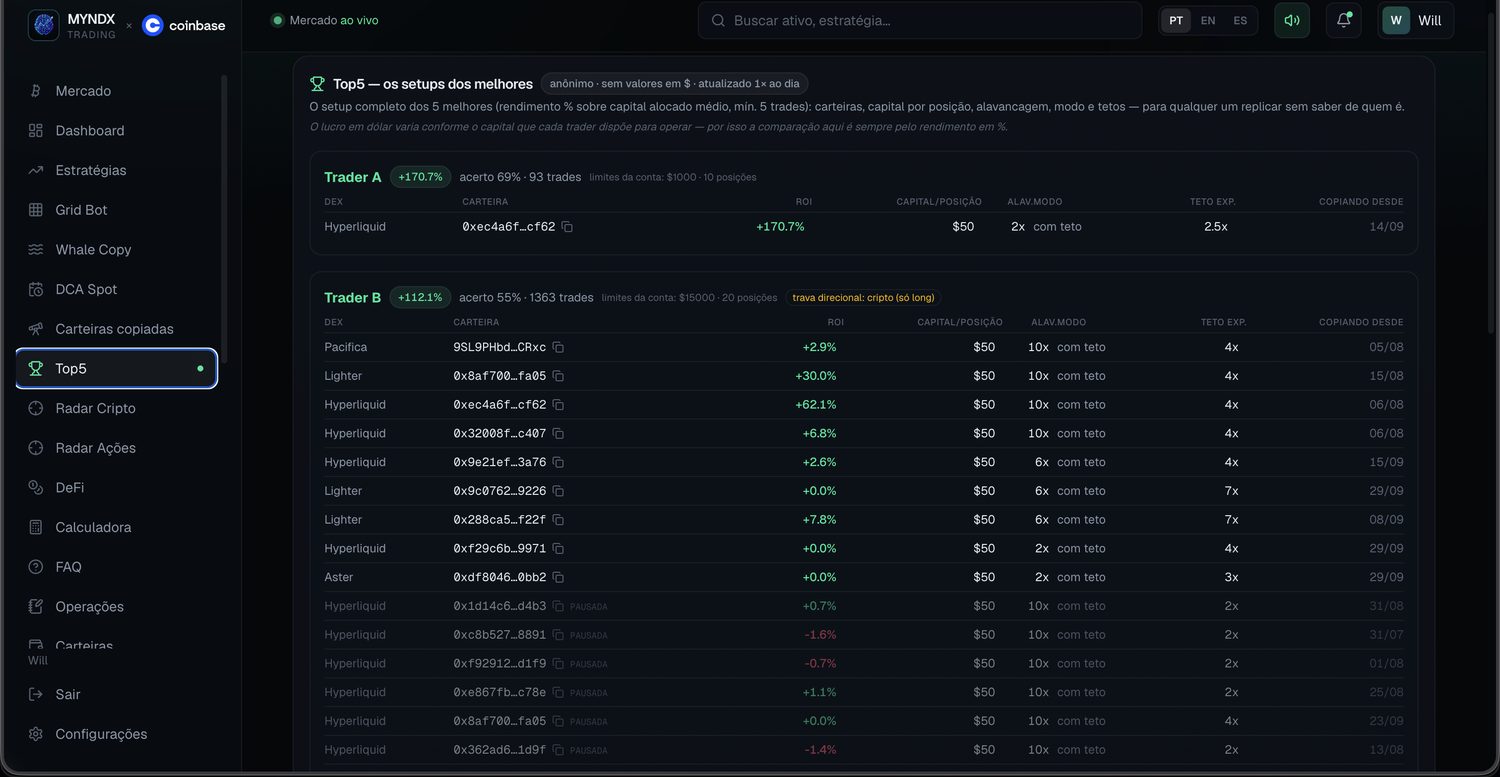Click Trader B's +112.1% return badge
The image size is (1500, 777).
(420, 297)
